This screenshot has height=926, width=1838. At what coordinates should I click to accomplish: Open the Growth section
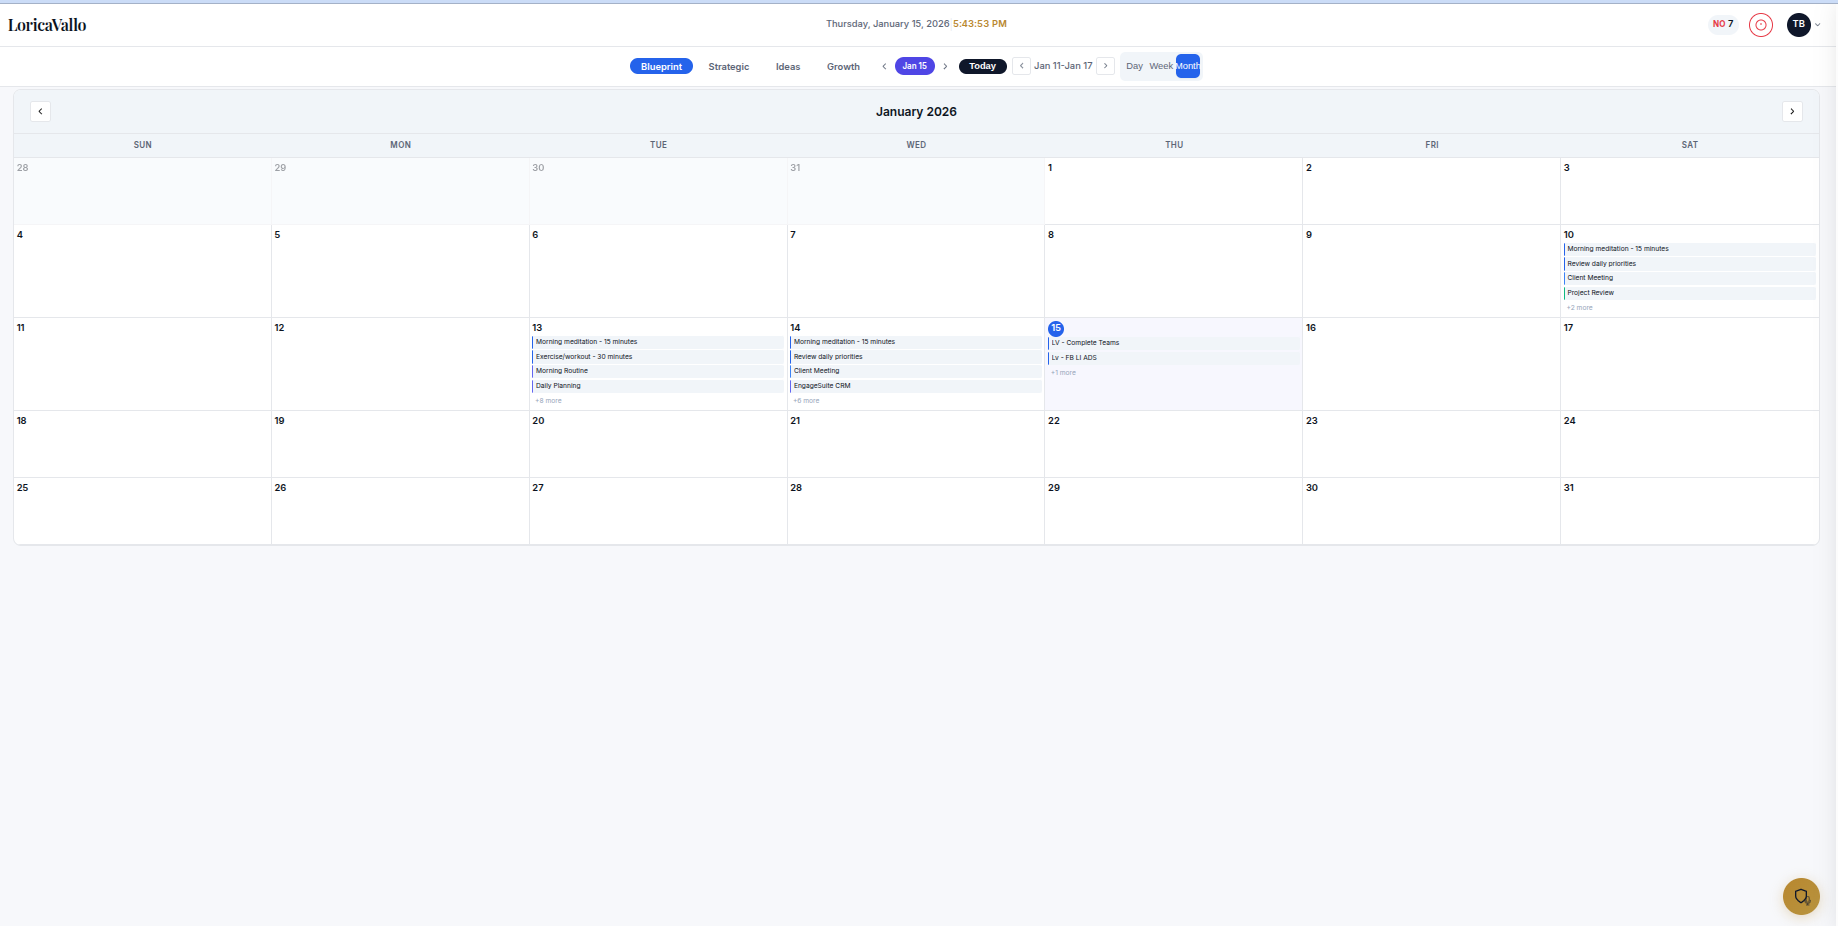point(843,66)
